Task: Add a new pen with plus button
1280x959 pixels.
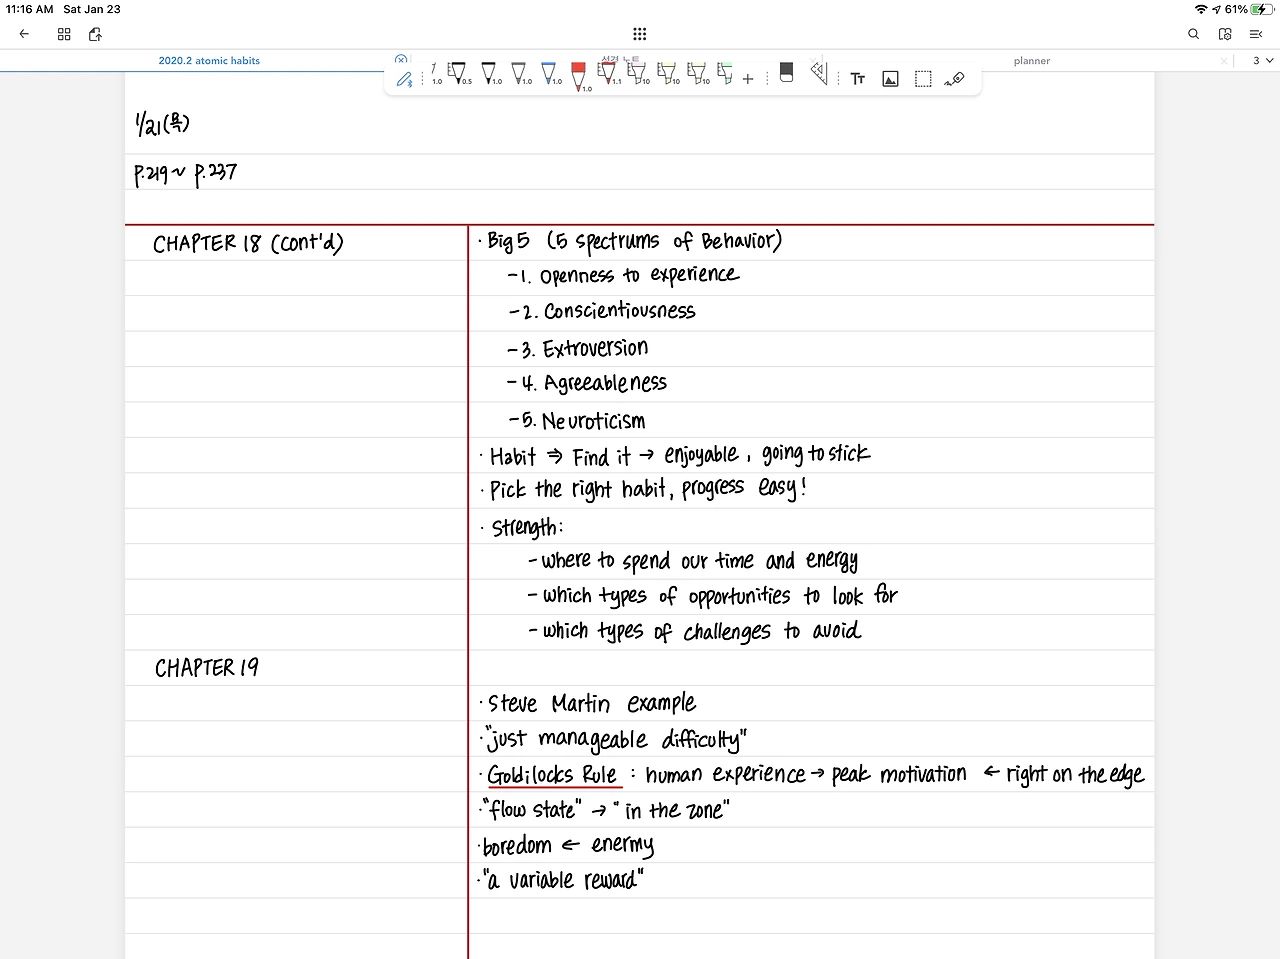Action: (748, 79)
